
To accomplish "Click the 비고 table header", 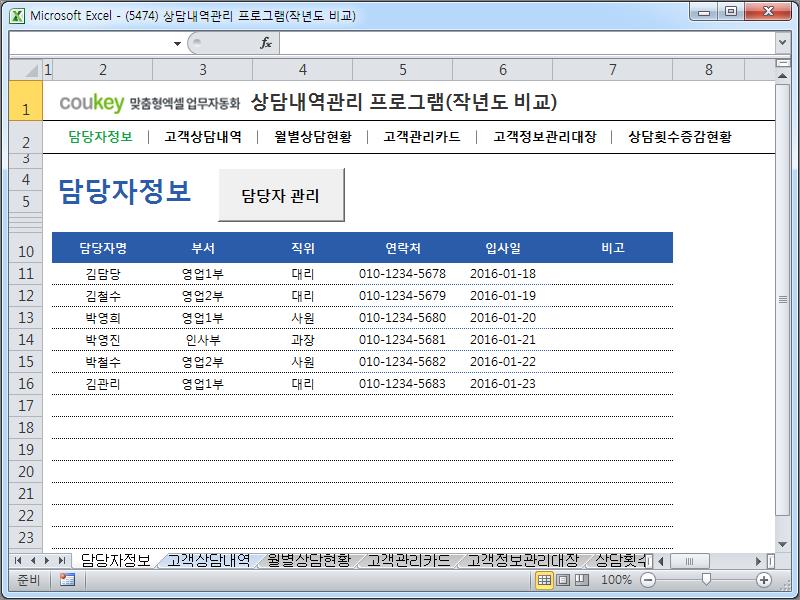I will (613, 248).
